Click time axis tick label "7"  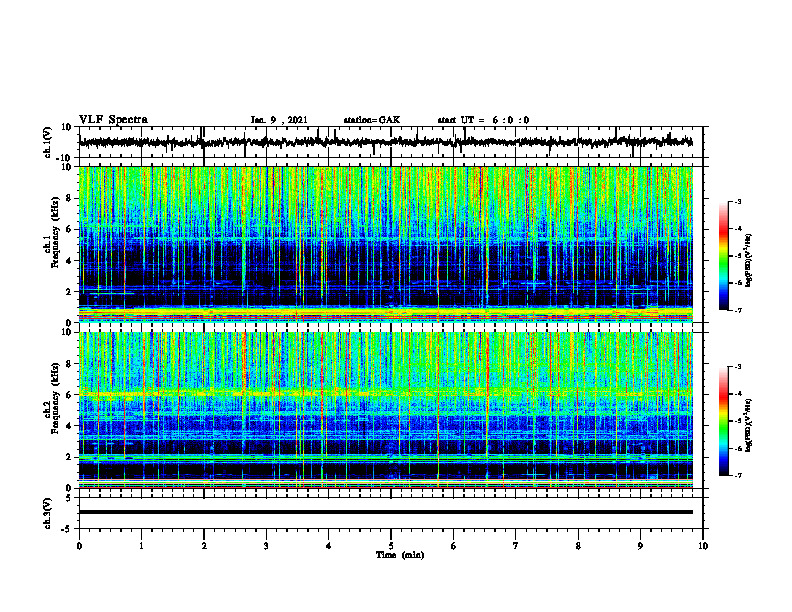[516, 546]
